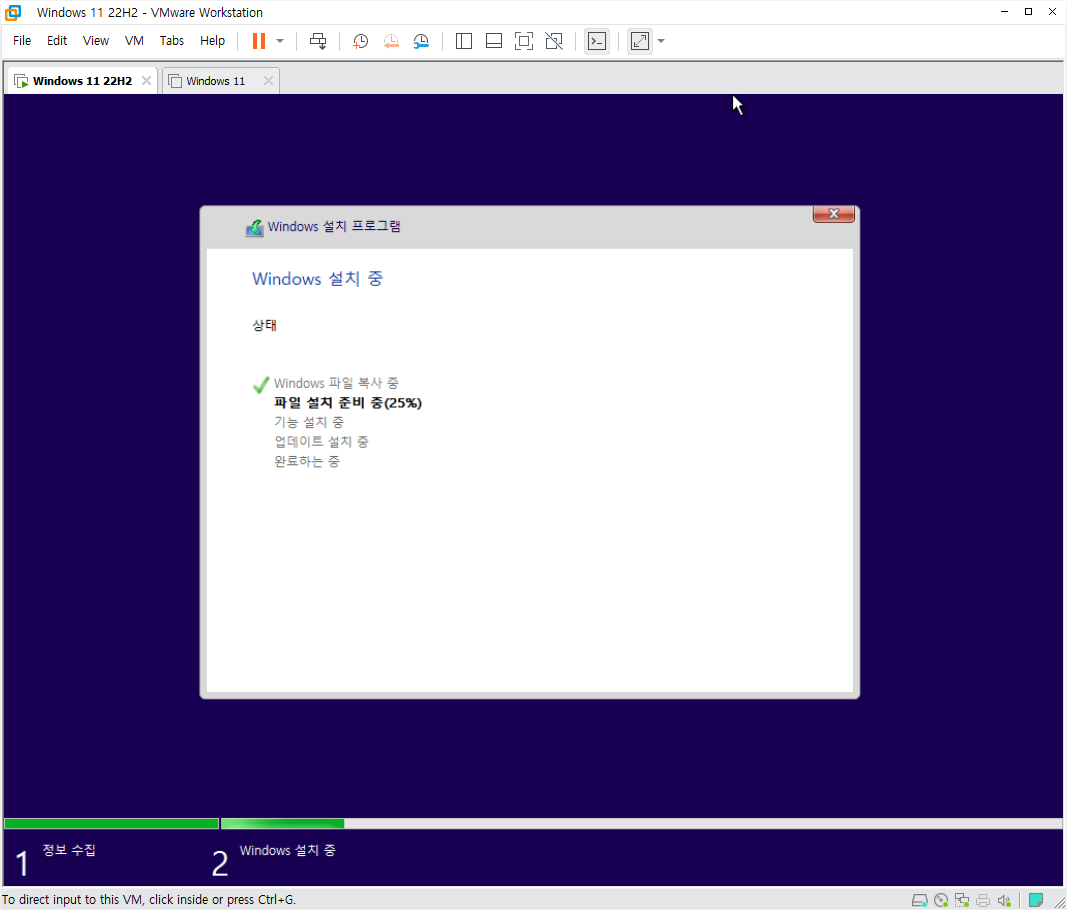Close the Windows 11 tab

pyautogui.click(x=268, y=81)
